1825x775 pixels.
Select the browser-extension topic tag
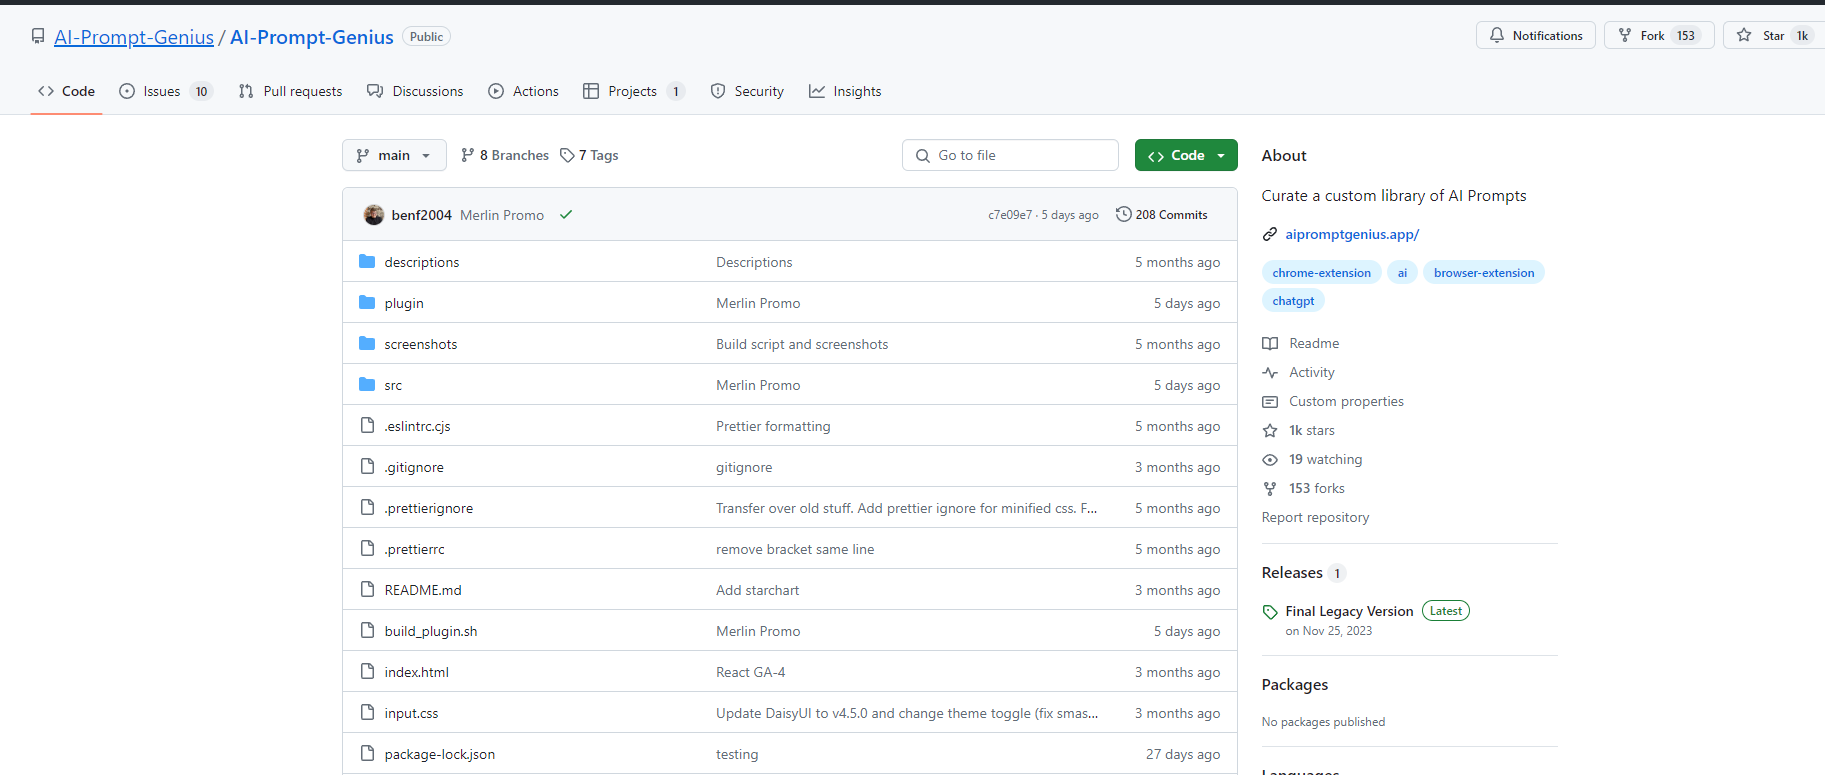point(1484,272)
